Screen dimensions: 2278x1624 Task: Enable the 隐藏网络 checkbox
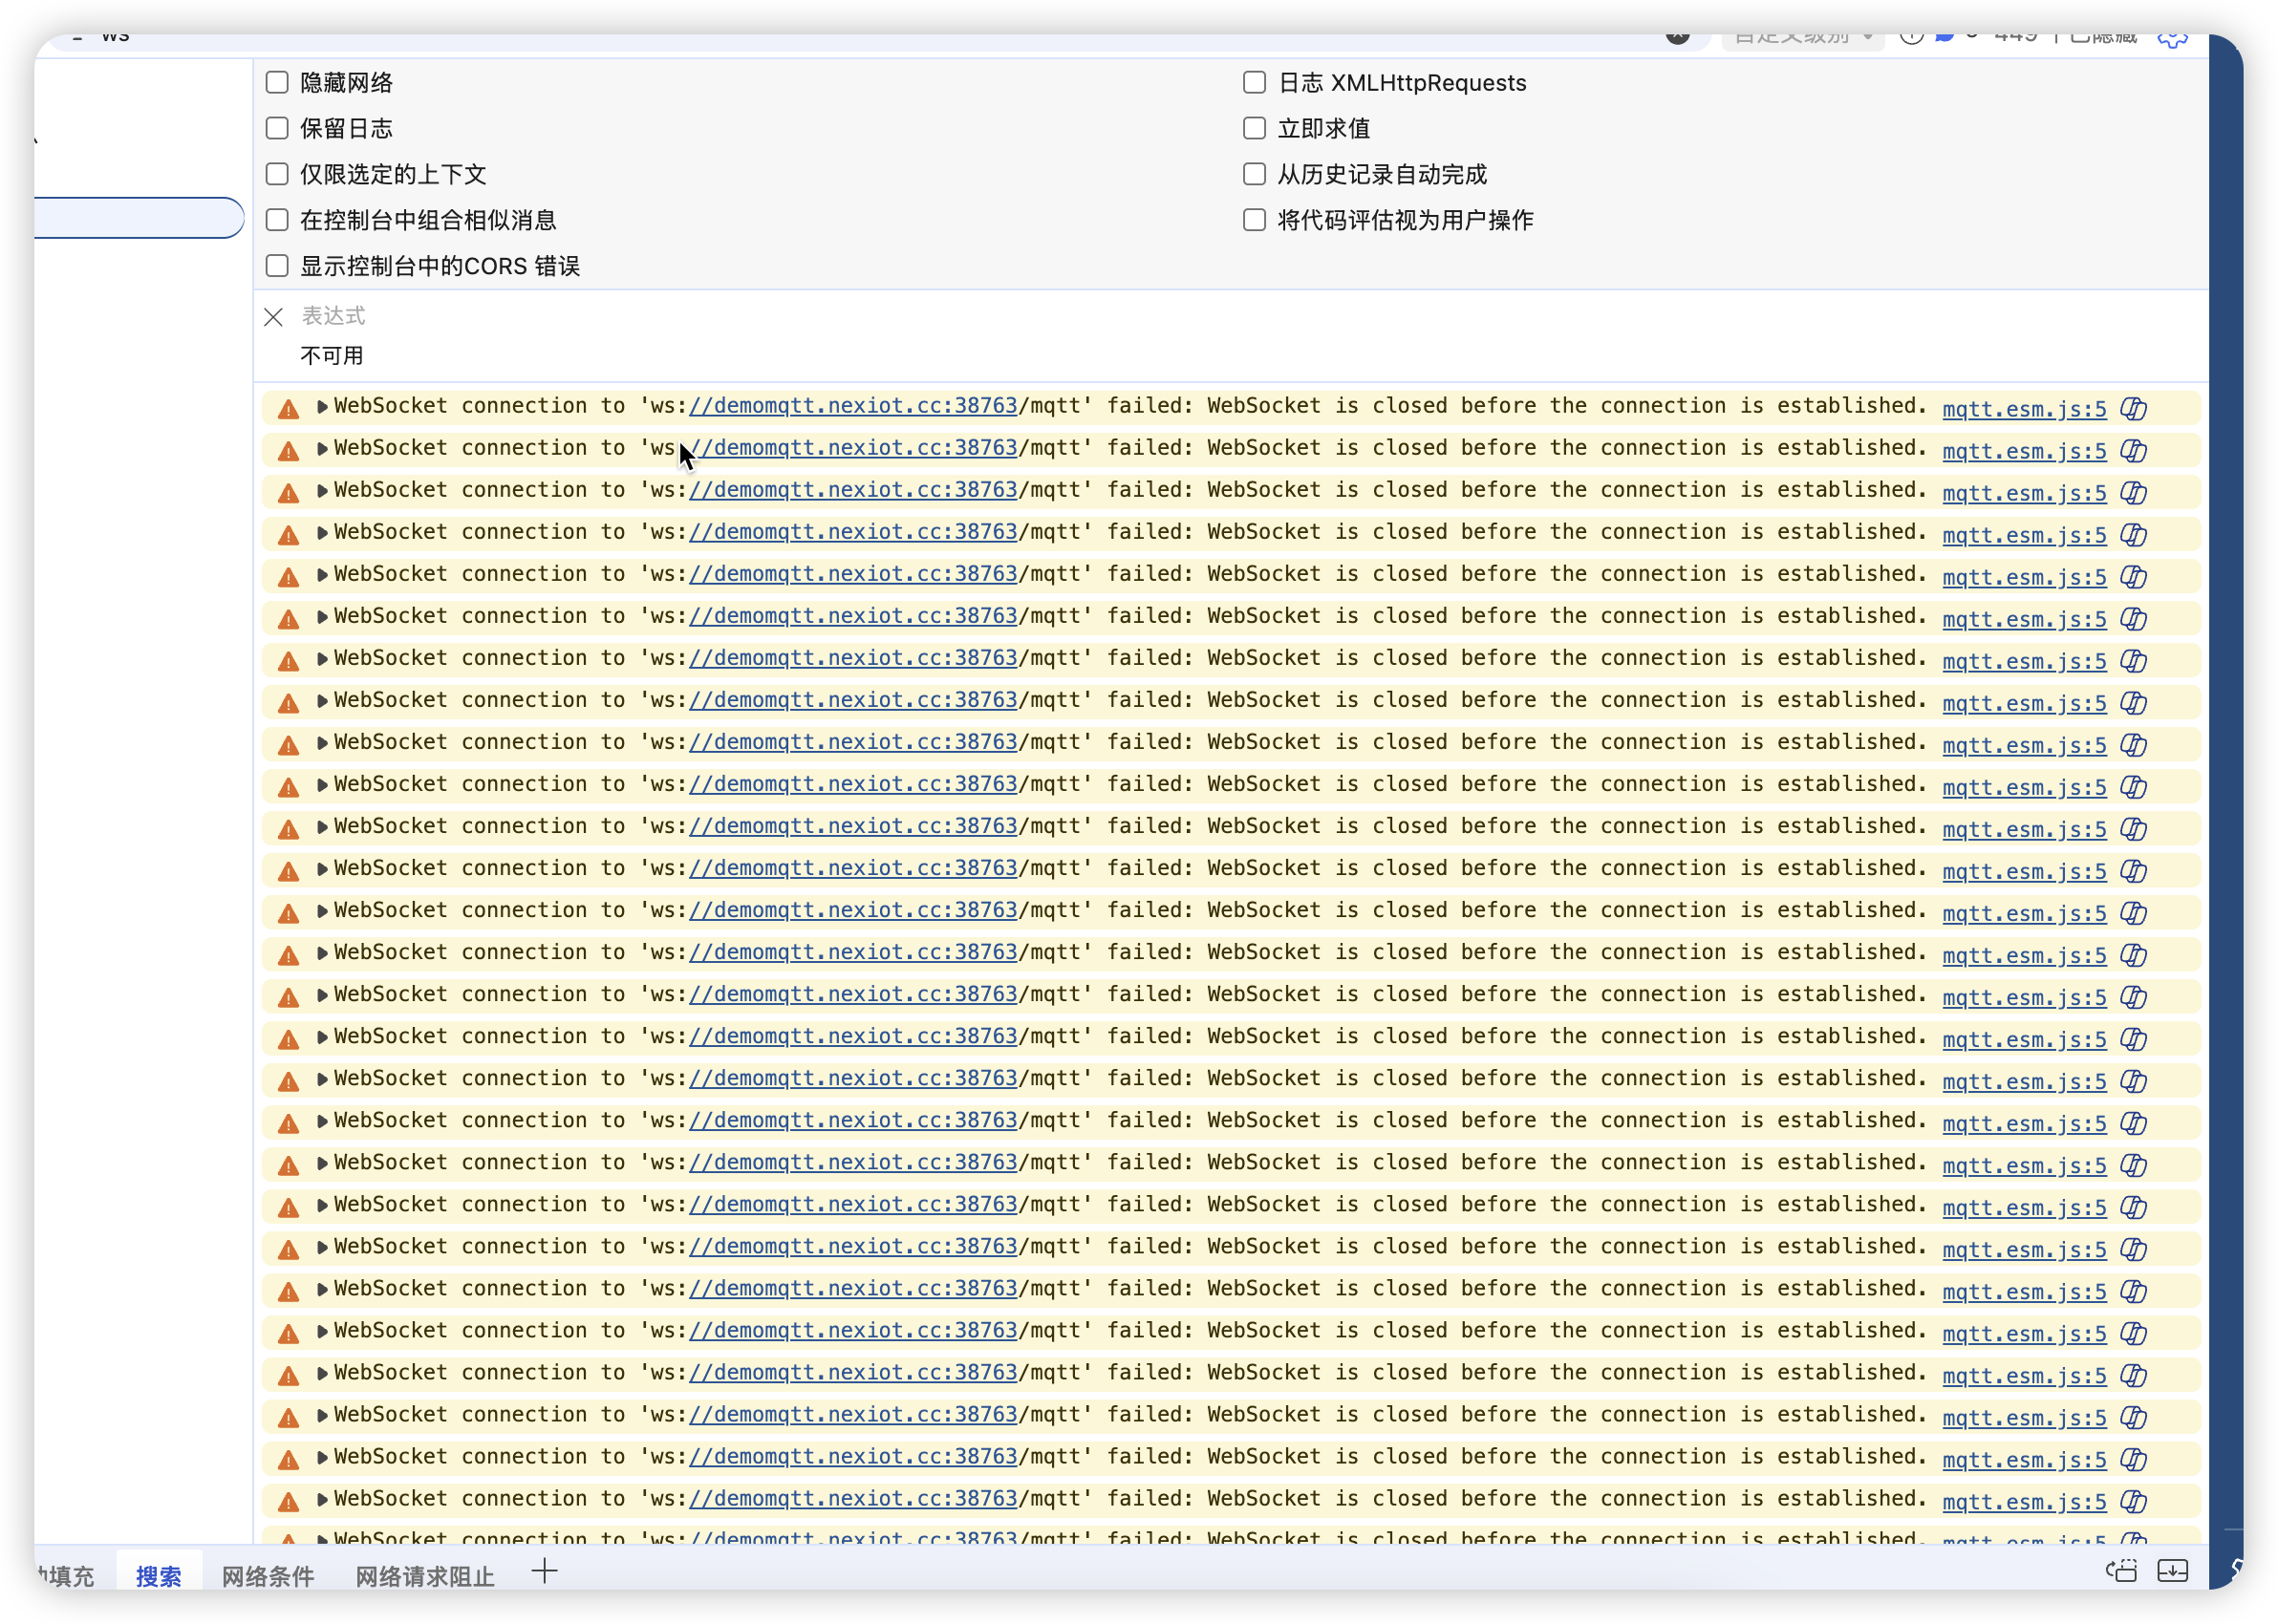pyautogui.click(x=277, y=82)
